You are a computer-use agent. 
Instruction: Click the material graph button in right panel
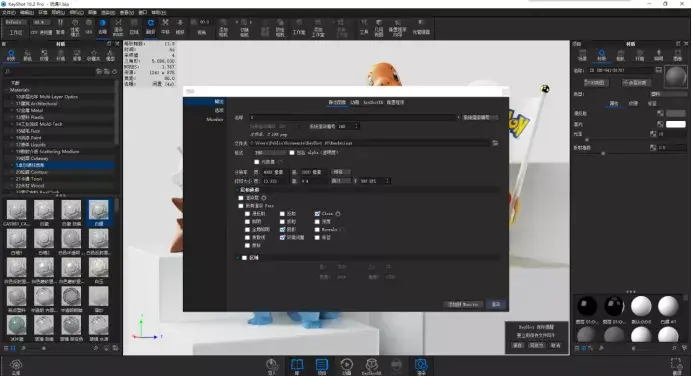click(596, 83)
